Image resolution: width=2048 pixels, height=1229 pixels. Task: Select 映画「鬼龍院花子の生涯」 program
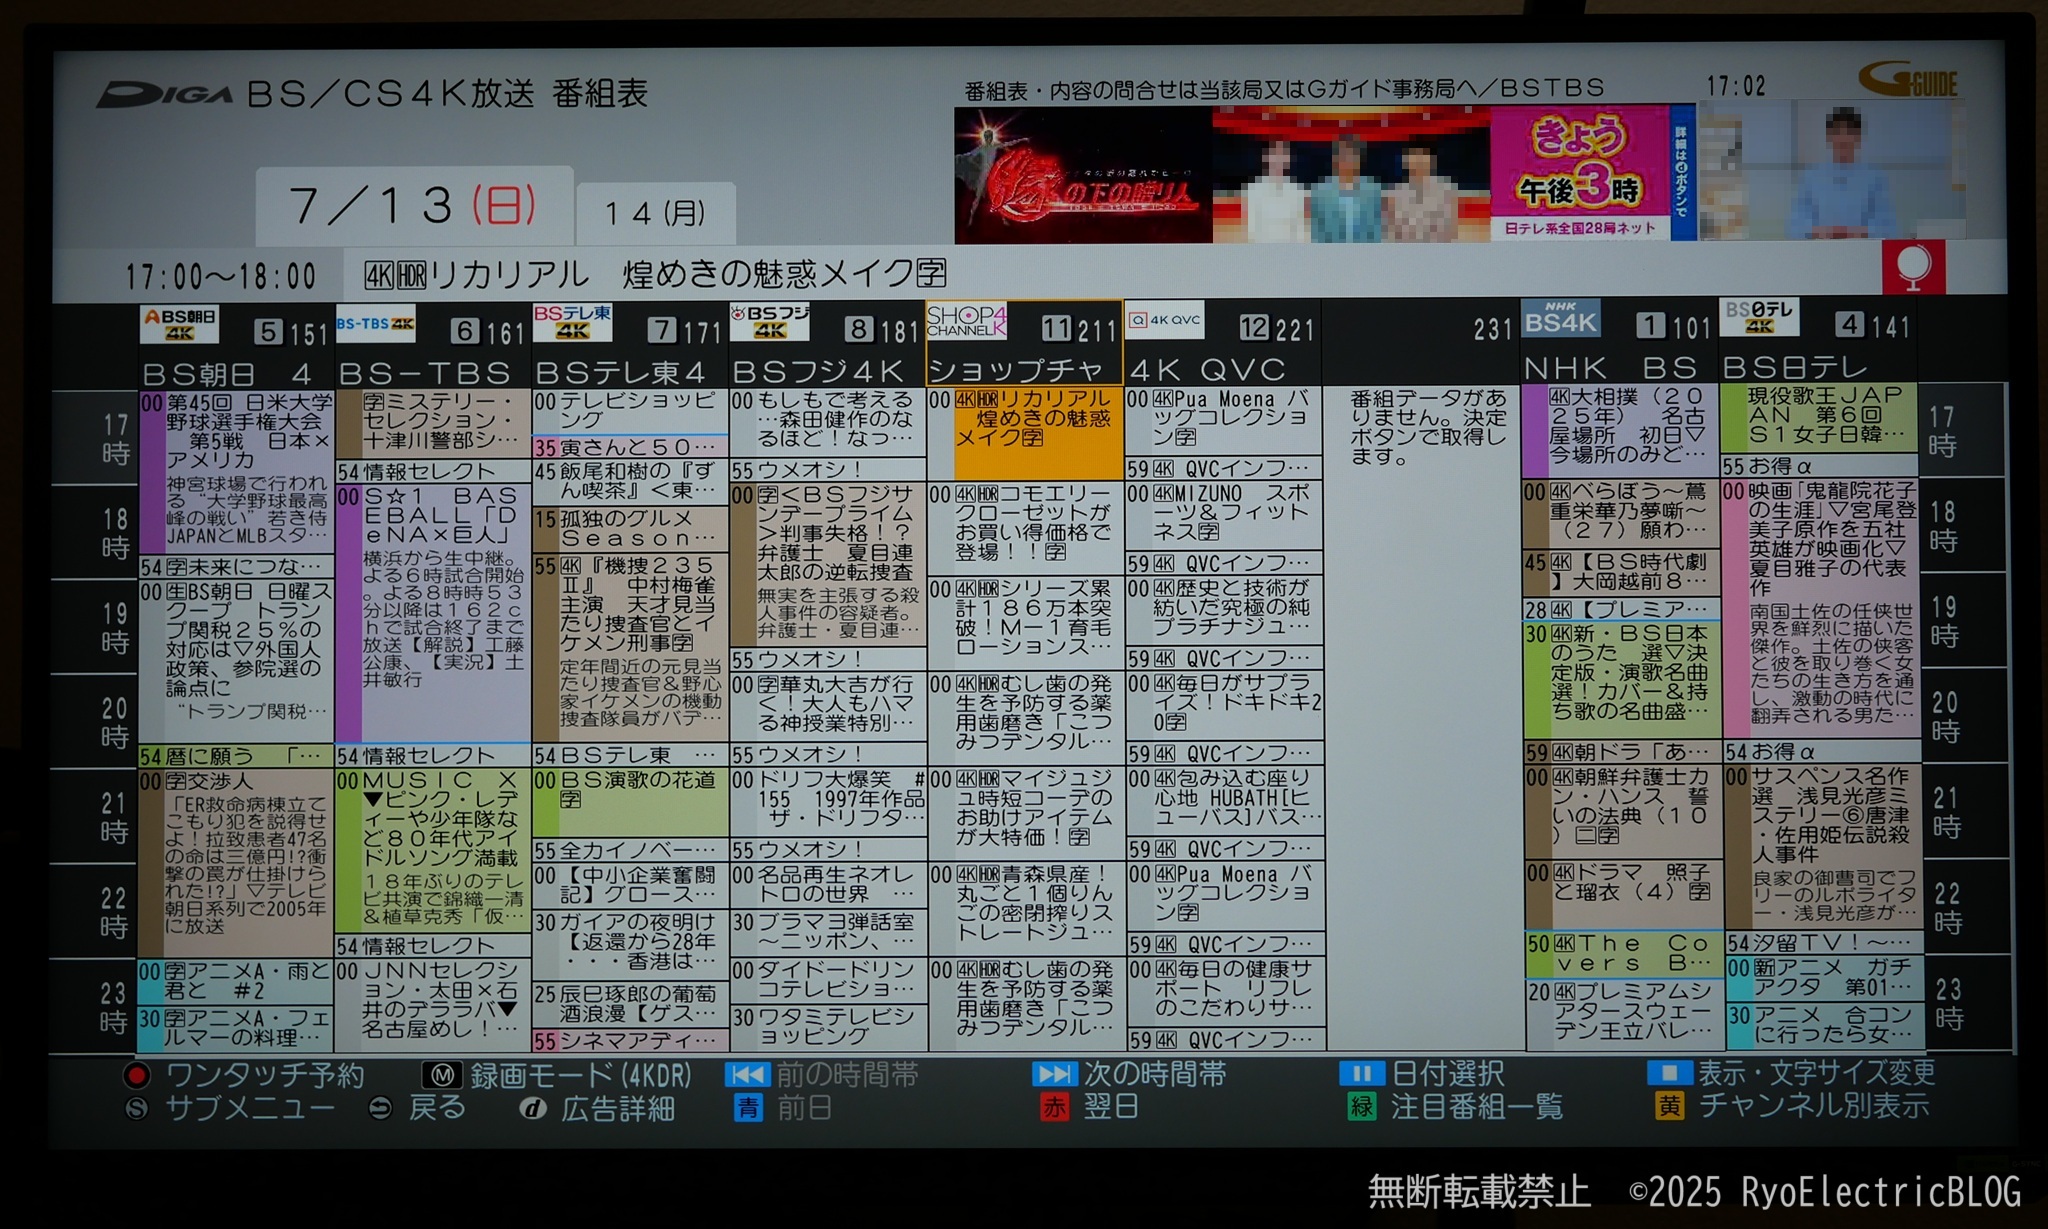[1820, 608]
